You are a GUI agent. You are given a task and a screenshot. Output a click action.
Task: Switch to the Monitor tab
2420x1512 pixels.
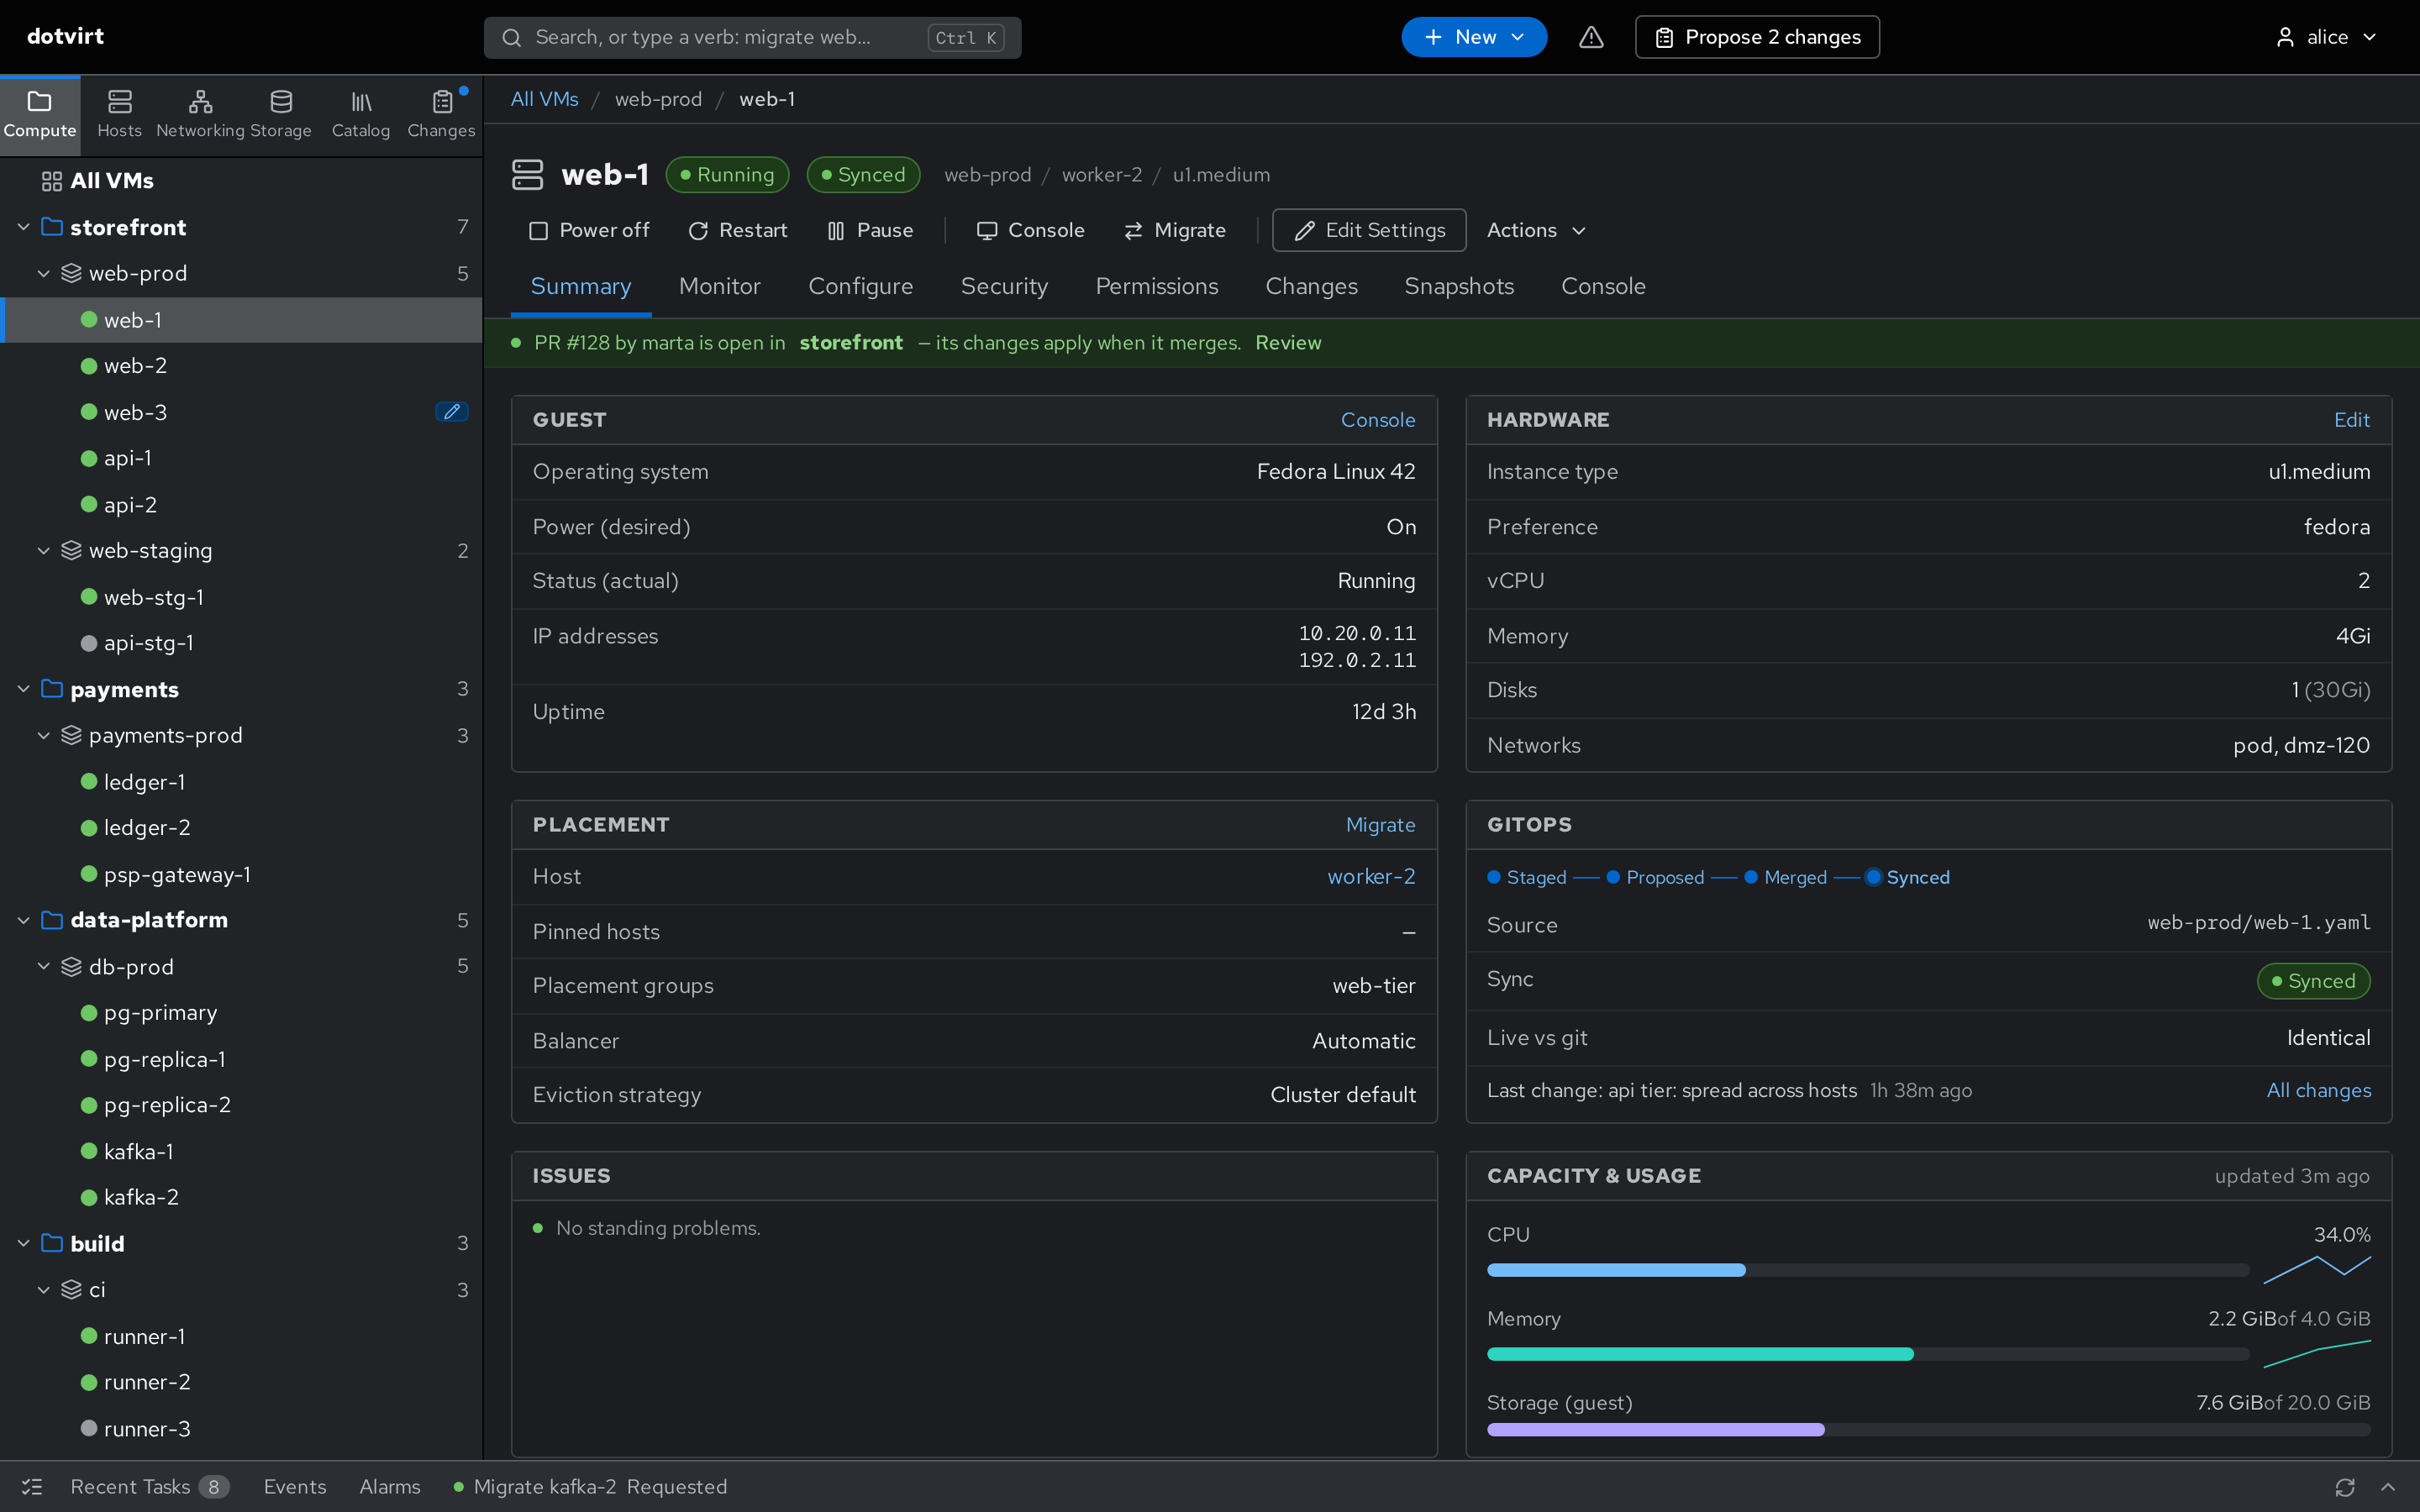719,287
